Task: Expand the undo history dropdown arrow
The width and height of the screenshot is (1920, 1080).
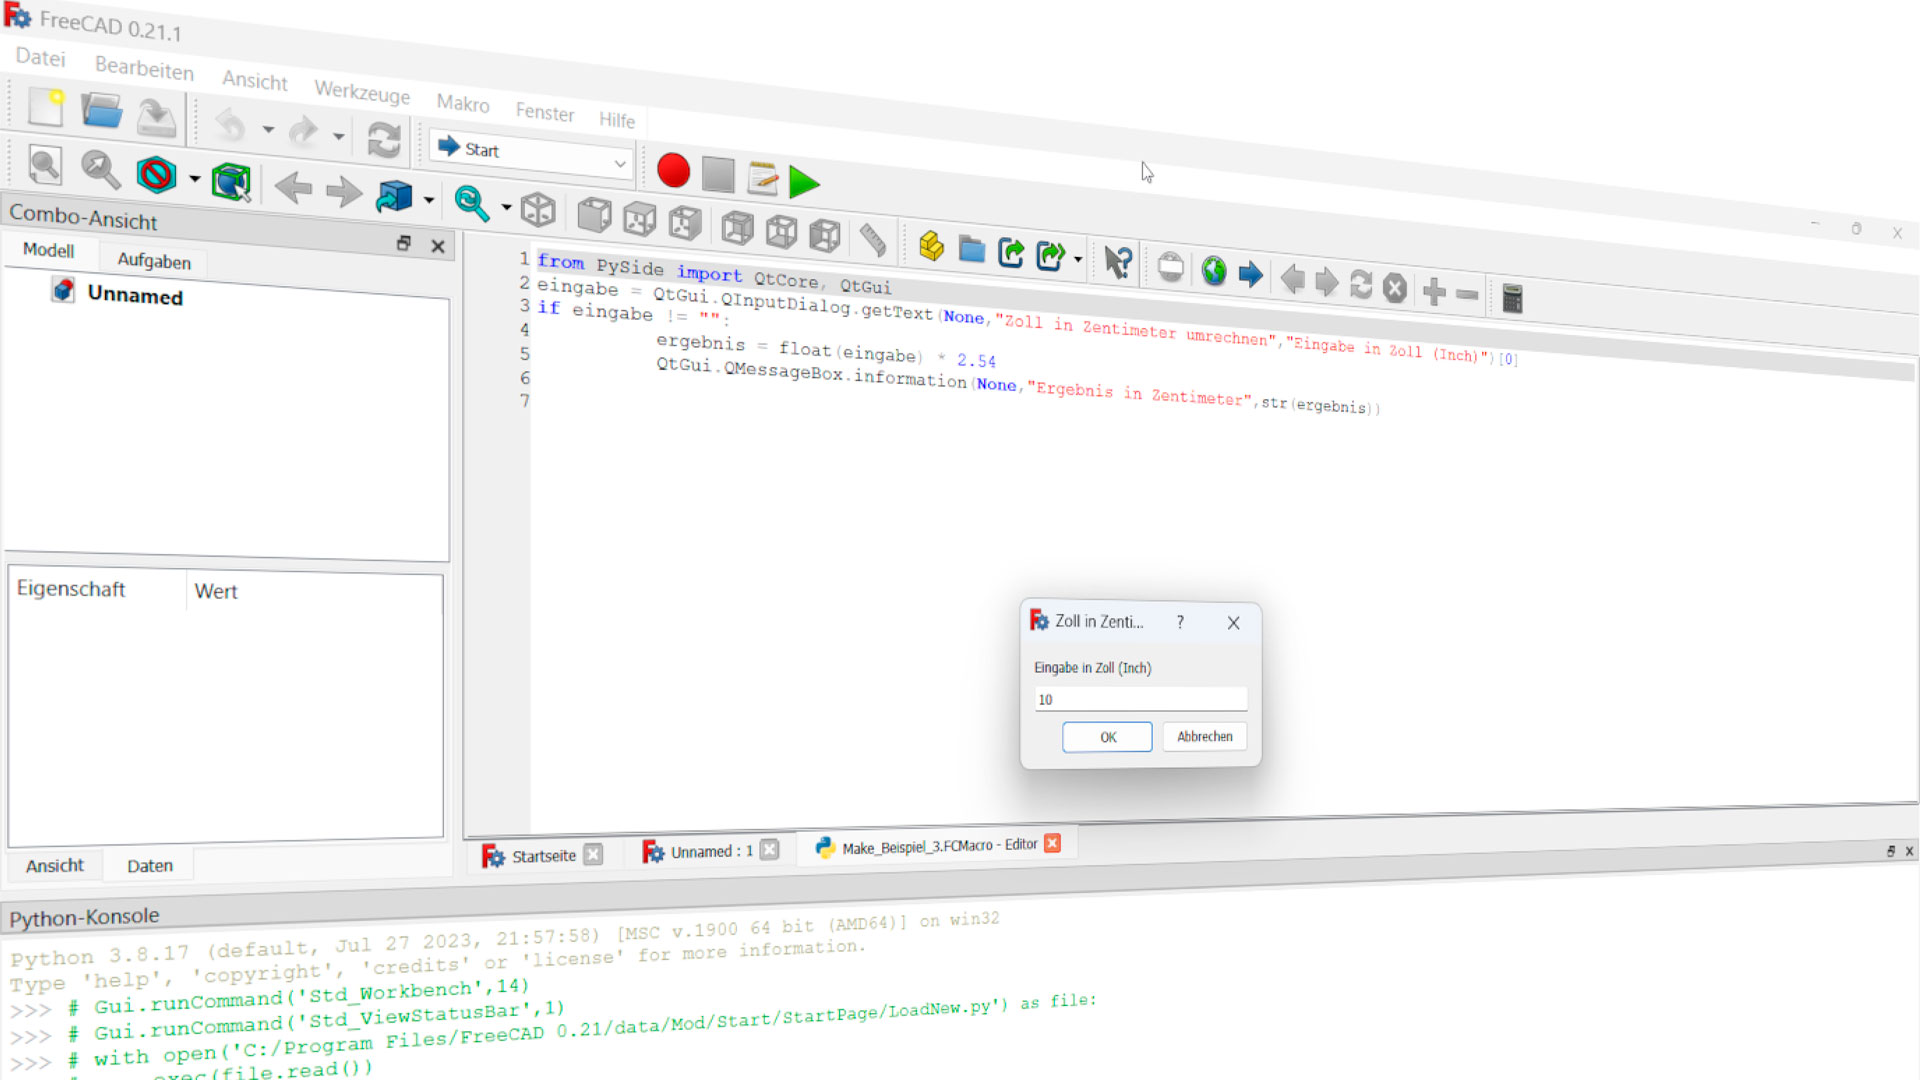Action: [268, 130]
